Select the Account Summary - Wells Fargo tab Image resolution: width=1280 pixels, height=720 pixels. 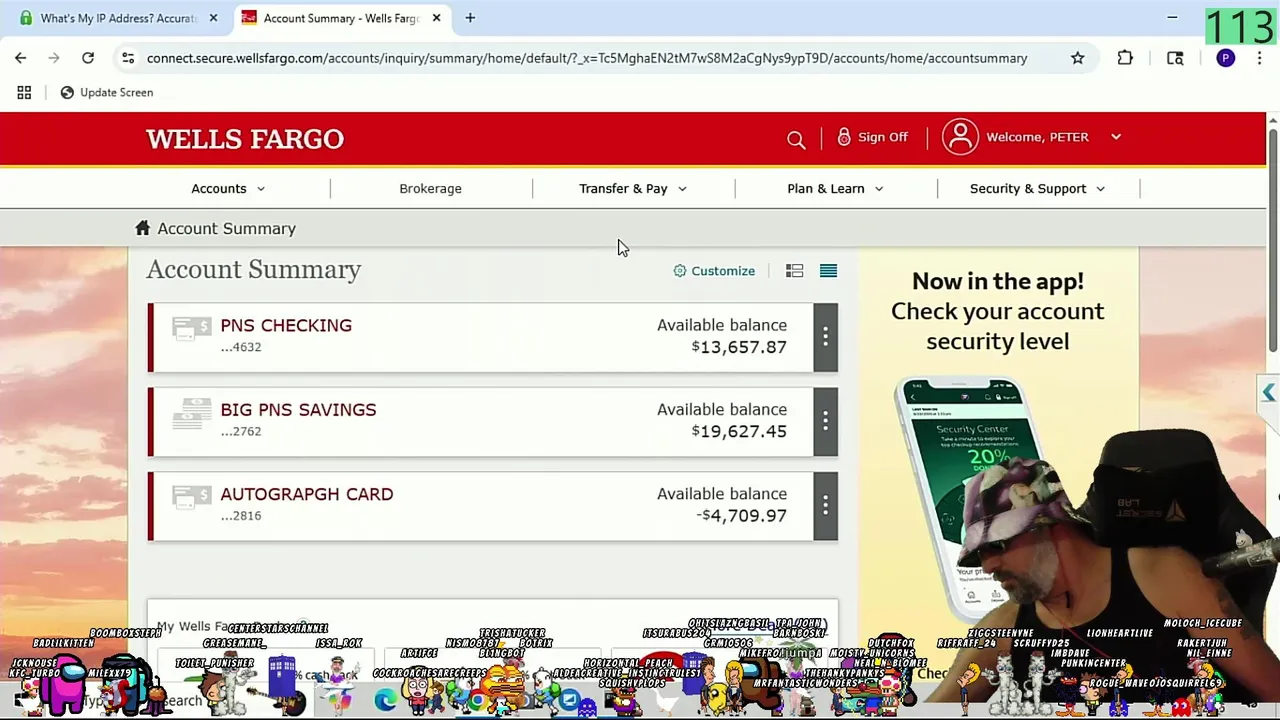(x=340, y=18)
